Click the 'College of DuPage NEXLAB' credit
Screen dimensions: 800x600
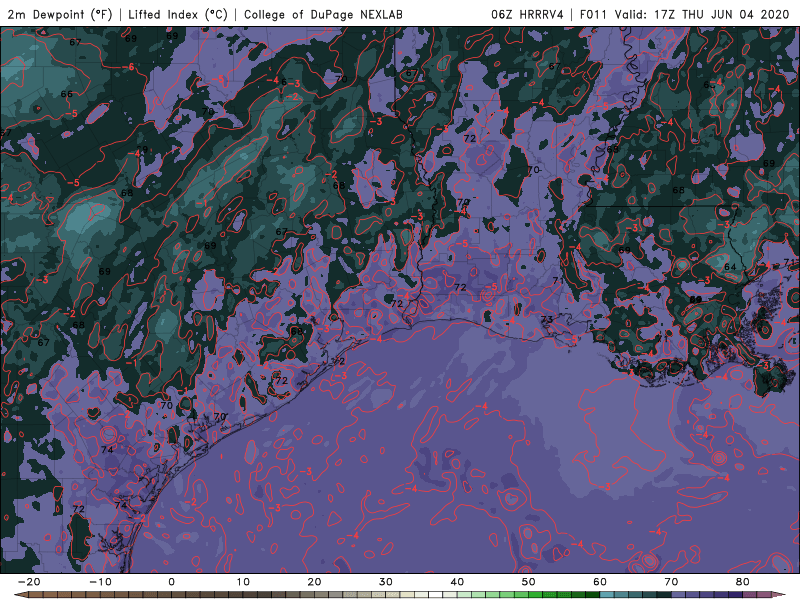323,14
